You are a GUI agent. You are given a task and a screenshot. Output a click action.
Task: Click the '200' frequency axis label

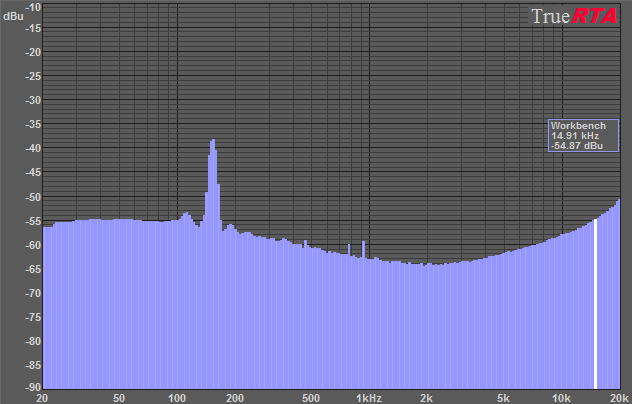coord(235,398)
